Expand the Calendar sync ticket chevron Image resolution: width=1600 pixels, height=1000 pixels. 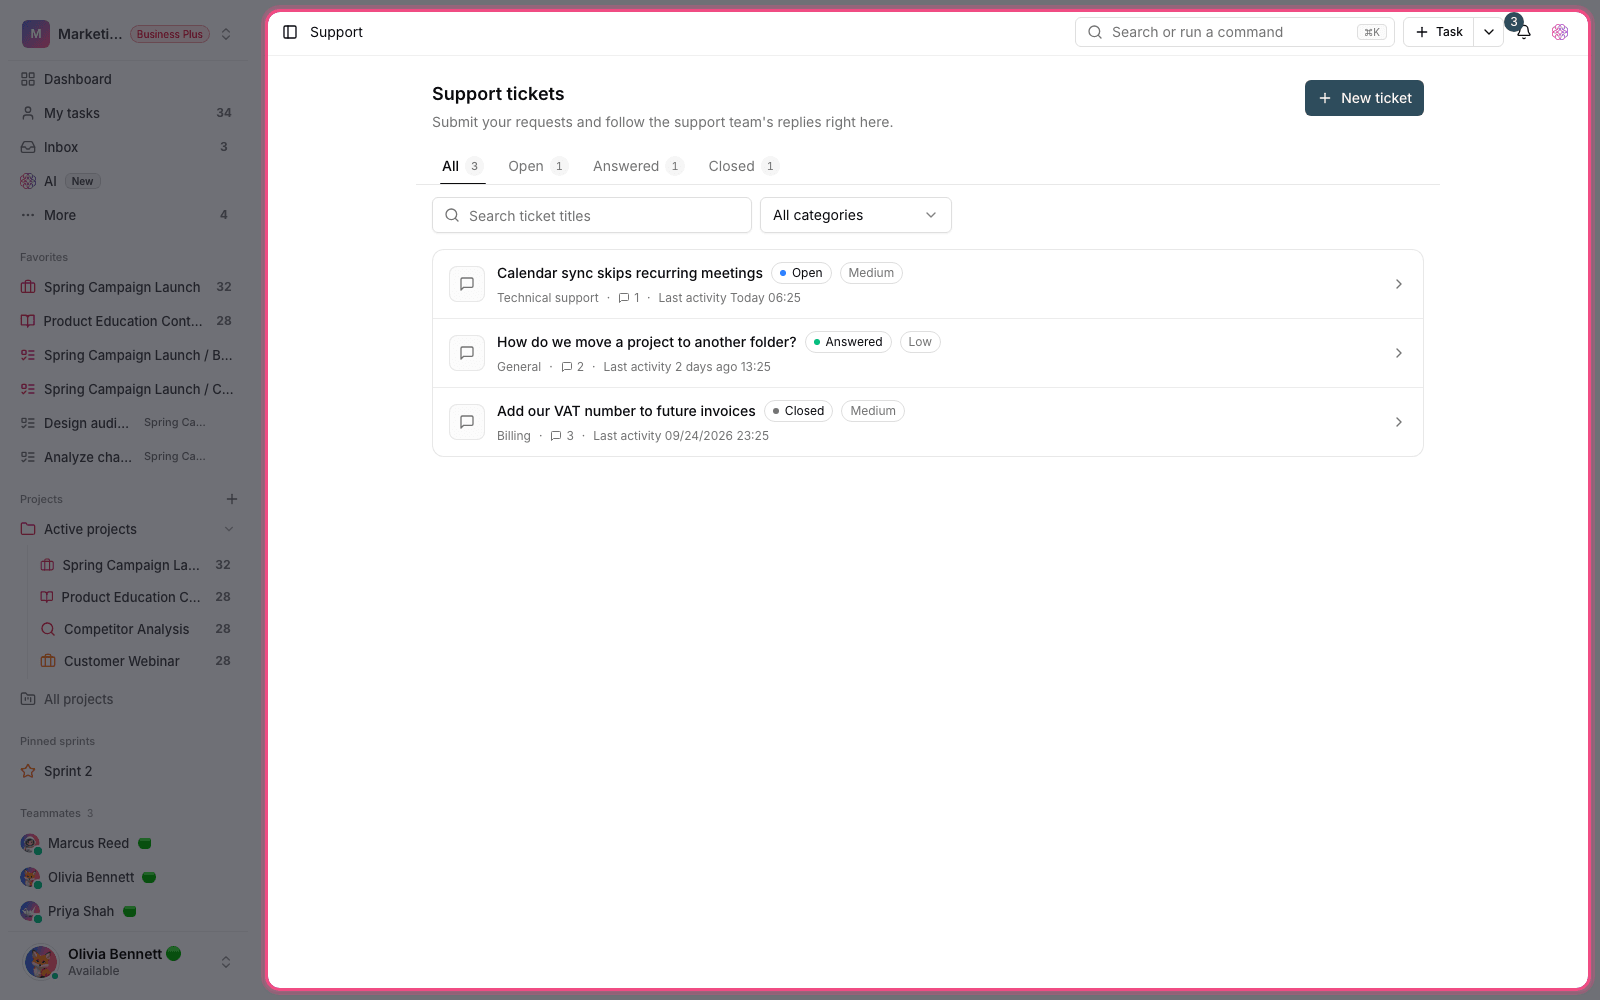(1399, 284)
